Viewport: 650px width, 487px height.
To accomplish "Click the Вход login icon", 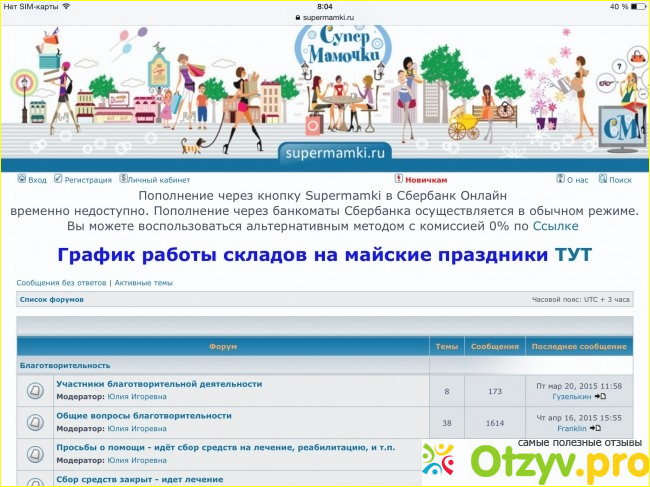I will pos(22,179).
